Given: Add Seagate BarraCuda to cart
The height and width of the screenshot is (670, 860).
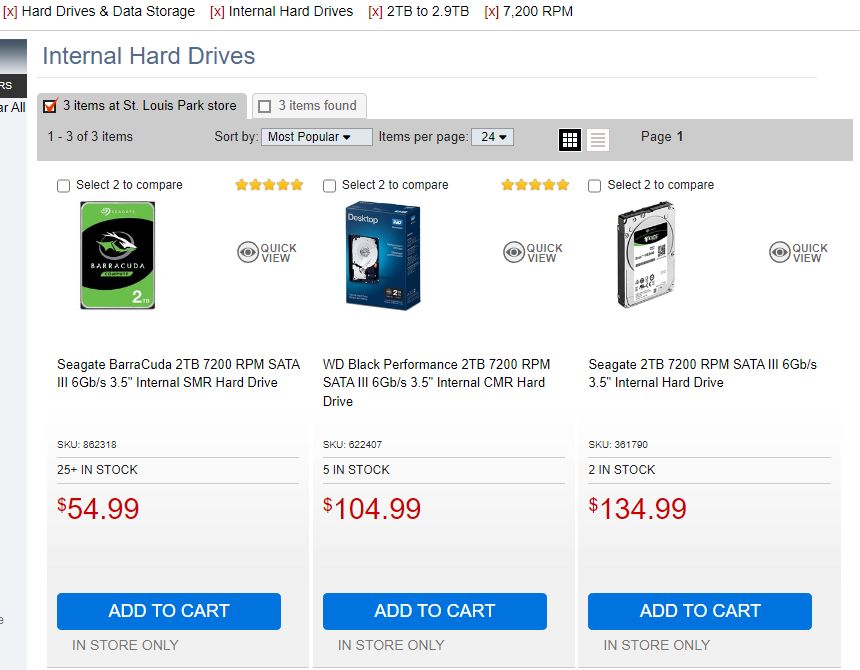Looking at the screenshot, I should (169, 611).
